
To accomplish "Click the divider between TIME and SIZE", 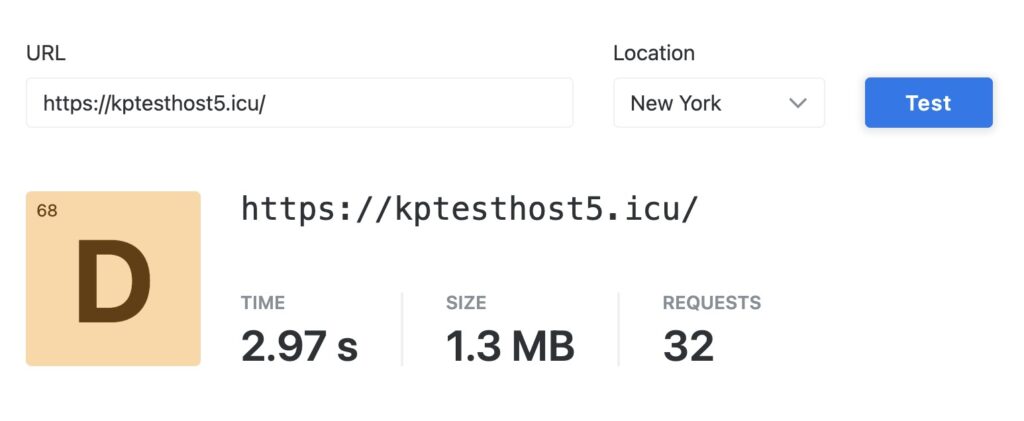I will click(x=402, y=329).
